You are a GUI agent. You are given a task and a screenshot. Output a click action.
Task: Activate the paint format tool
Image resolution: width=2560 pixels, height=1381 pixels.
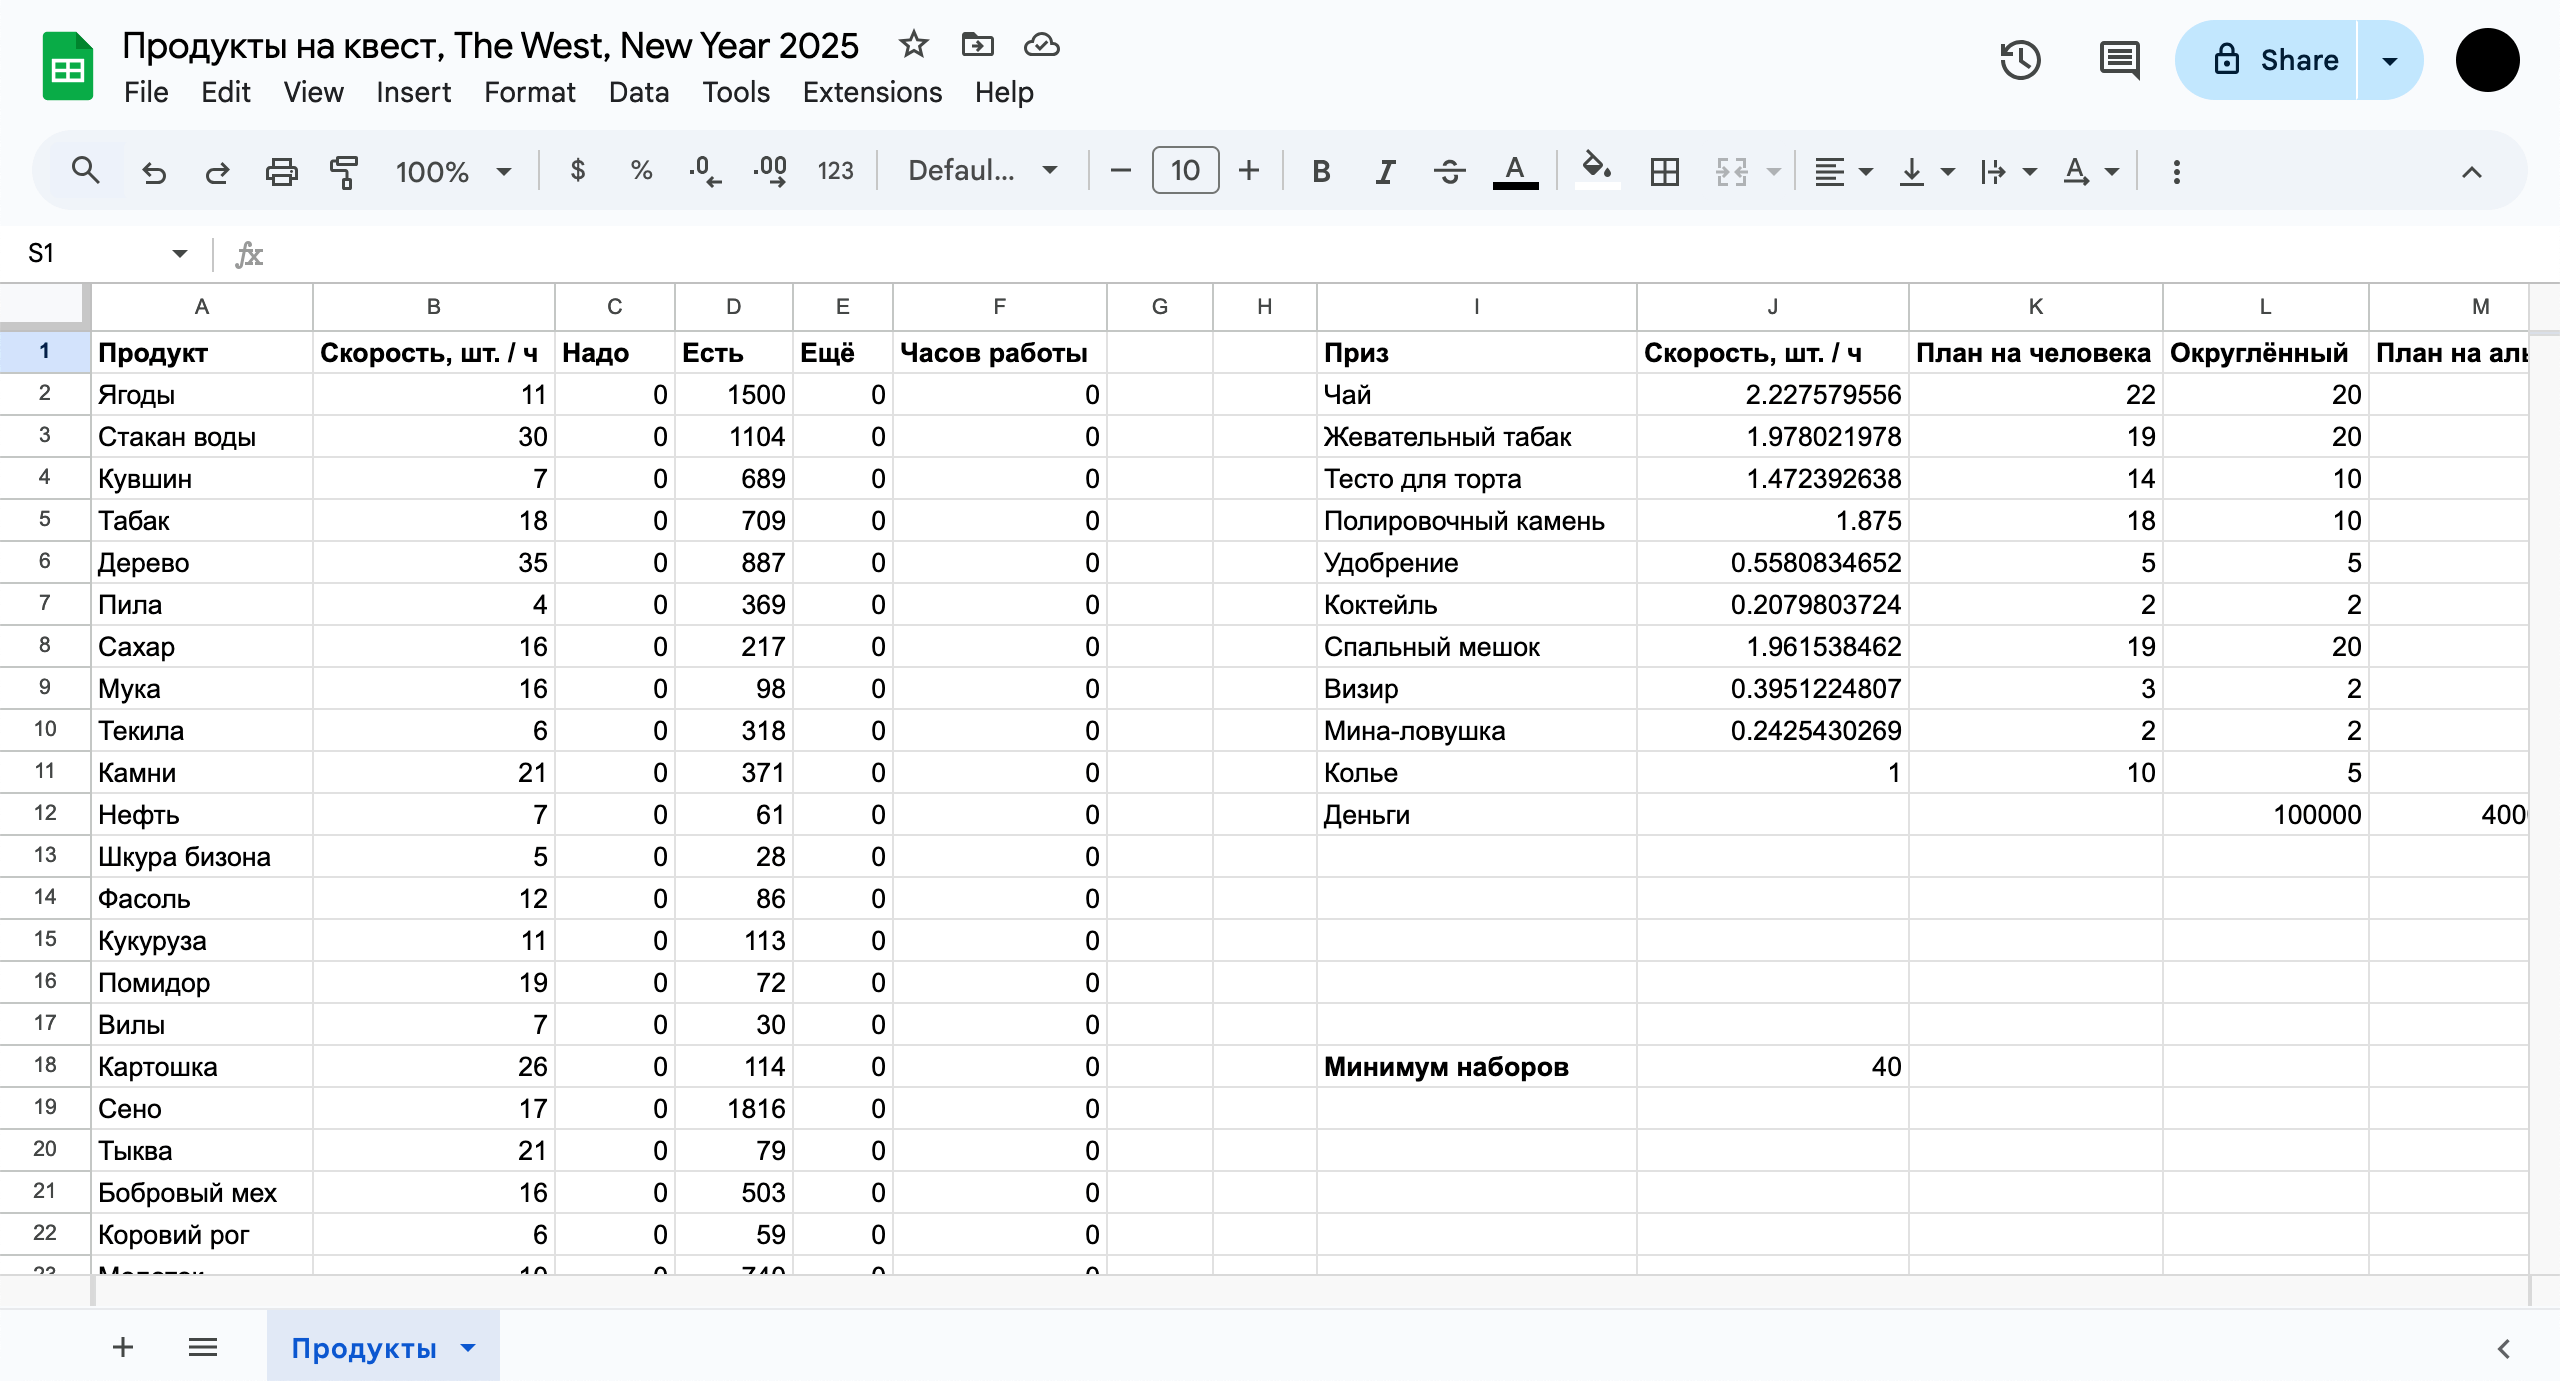click(x=344, y=172)
